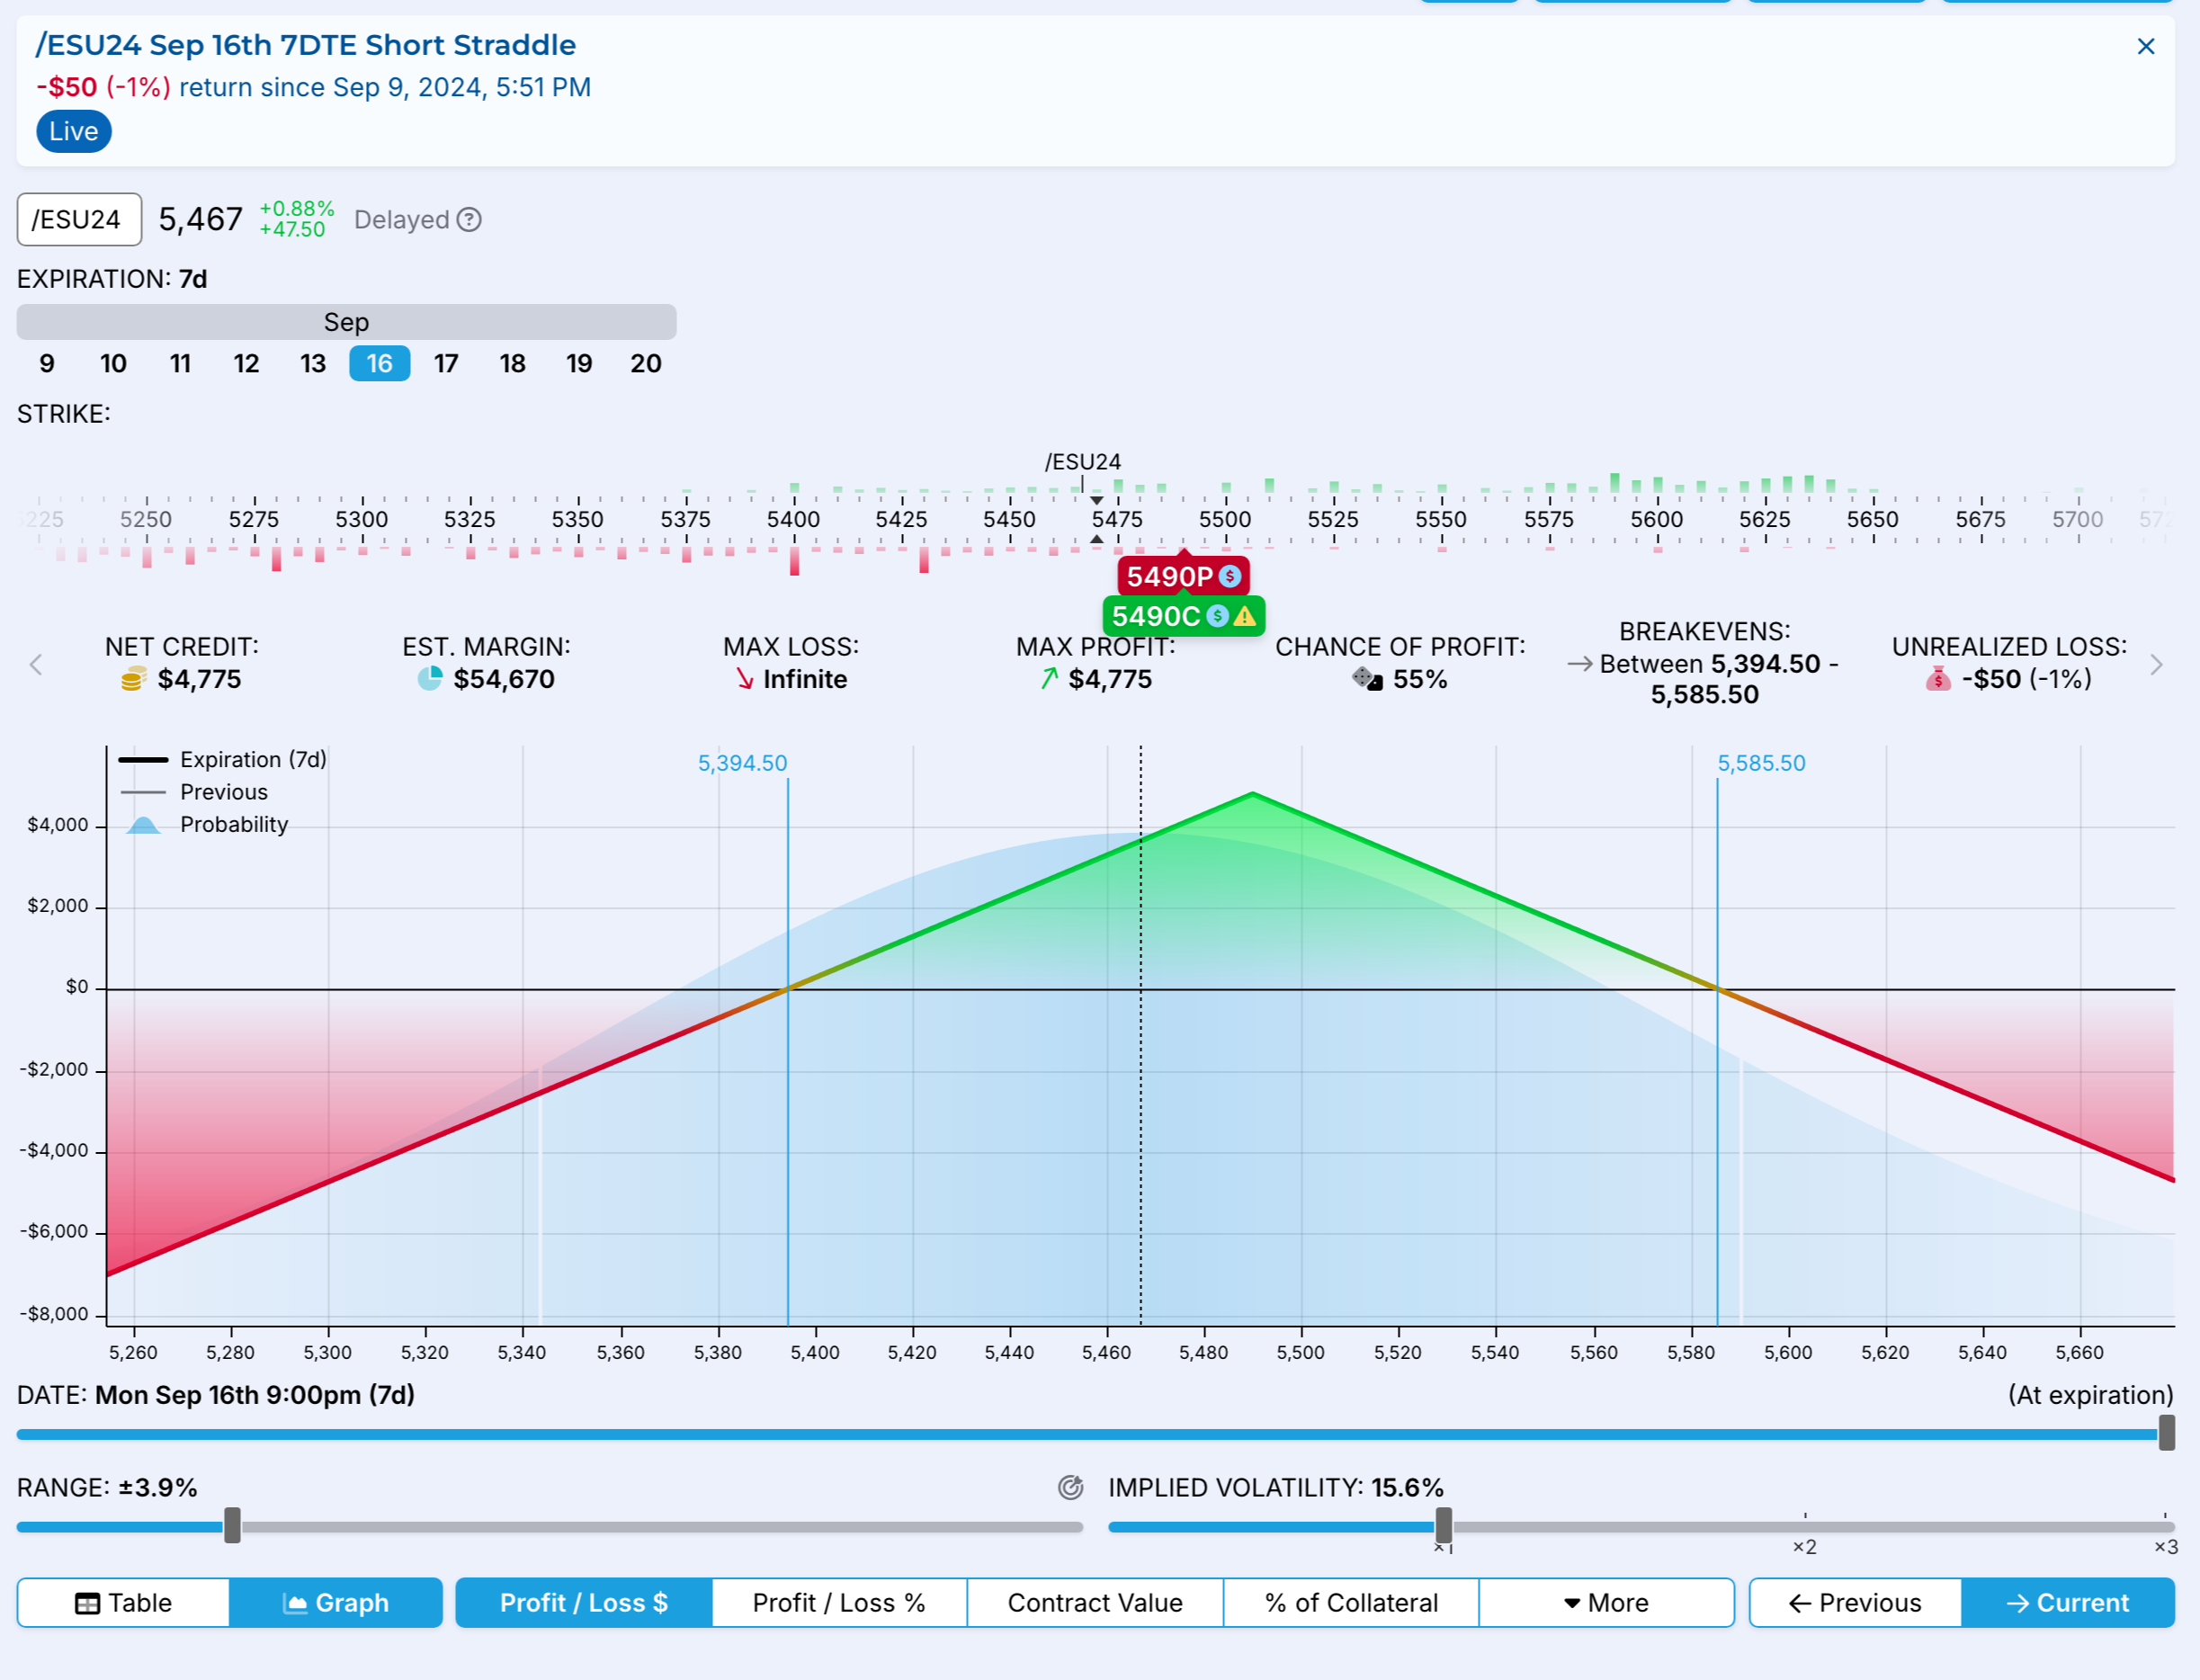Select expiration date 18
The width and height of the screenshot is (2200, 1680).
512,363
